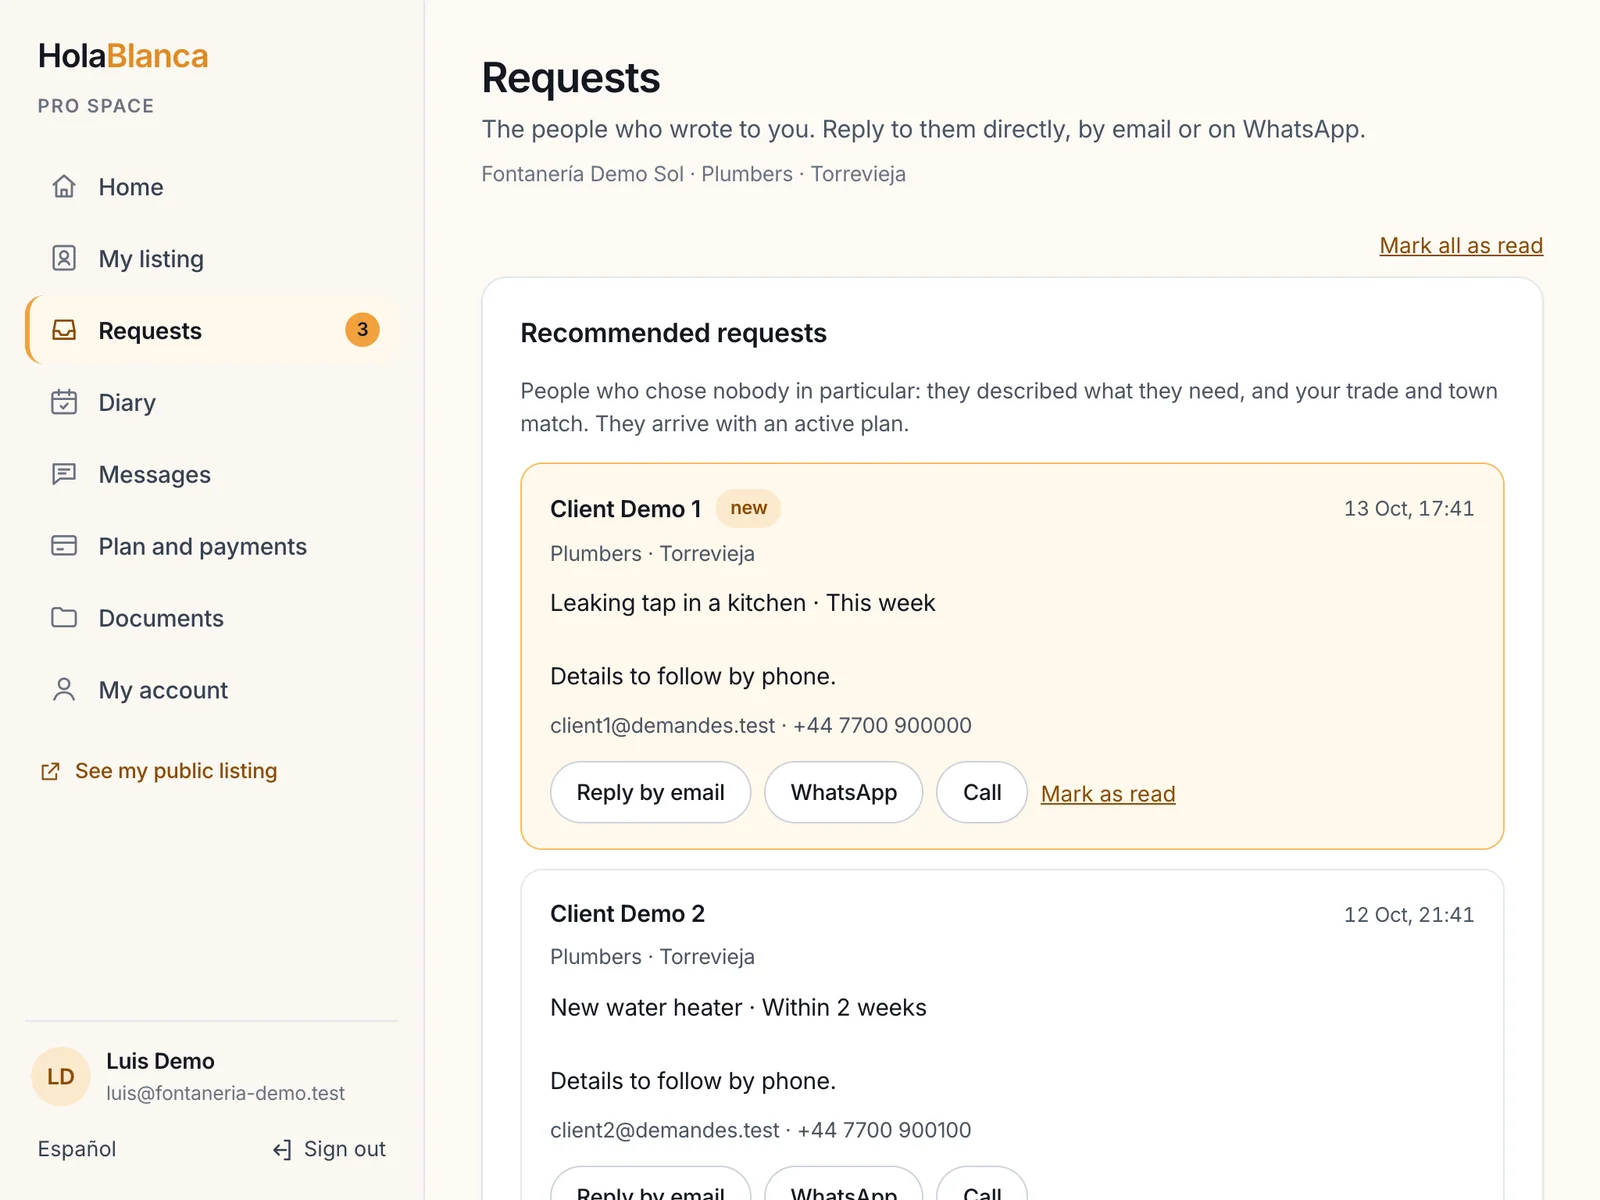This screenshot has height=1200, width=1600.
Task: Open the Home menu item
Action: pyautogui.click(x=212, y=187)
